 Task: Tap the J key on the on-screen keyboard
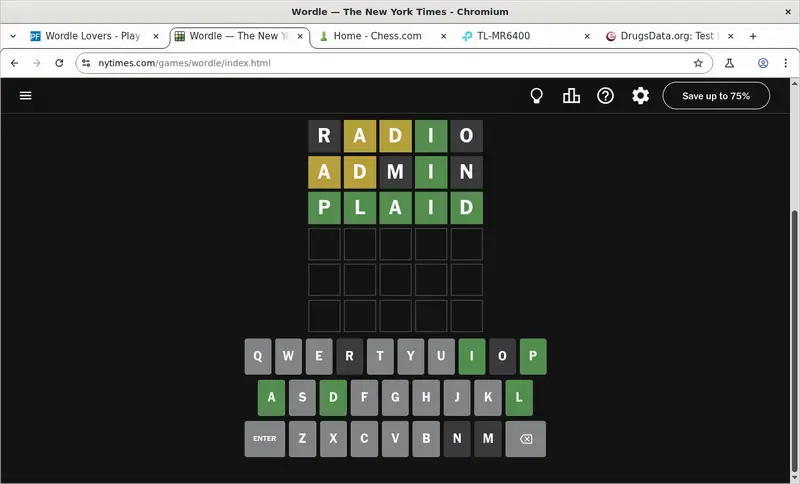coord(457,397)
